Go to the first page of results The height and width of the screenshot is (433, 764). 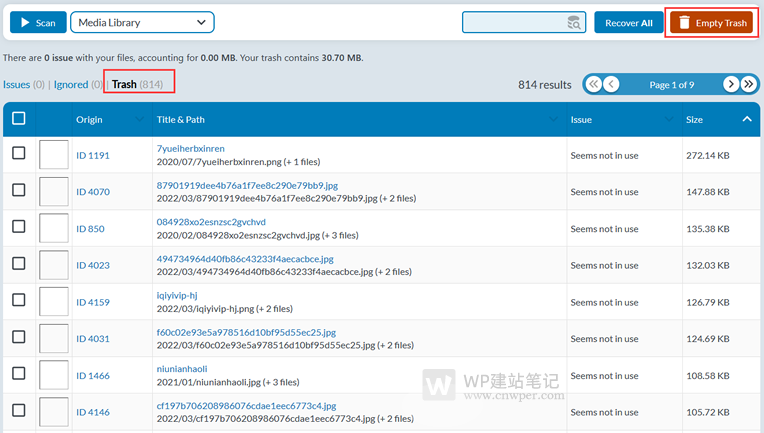click(594, 85)
